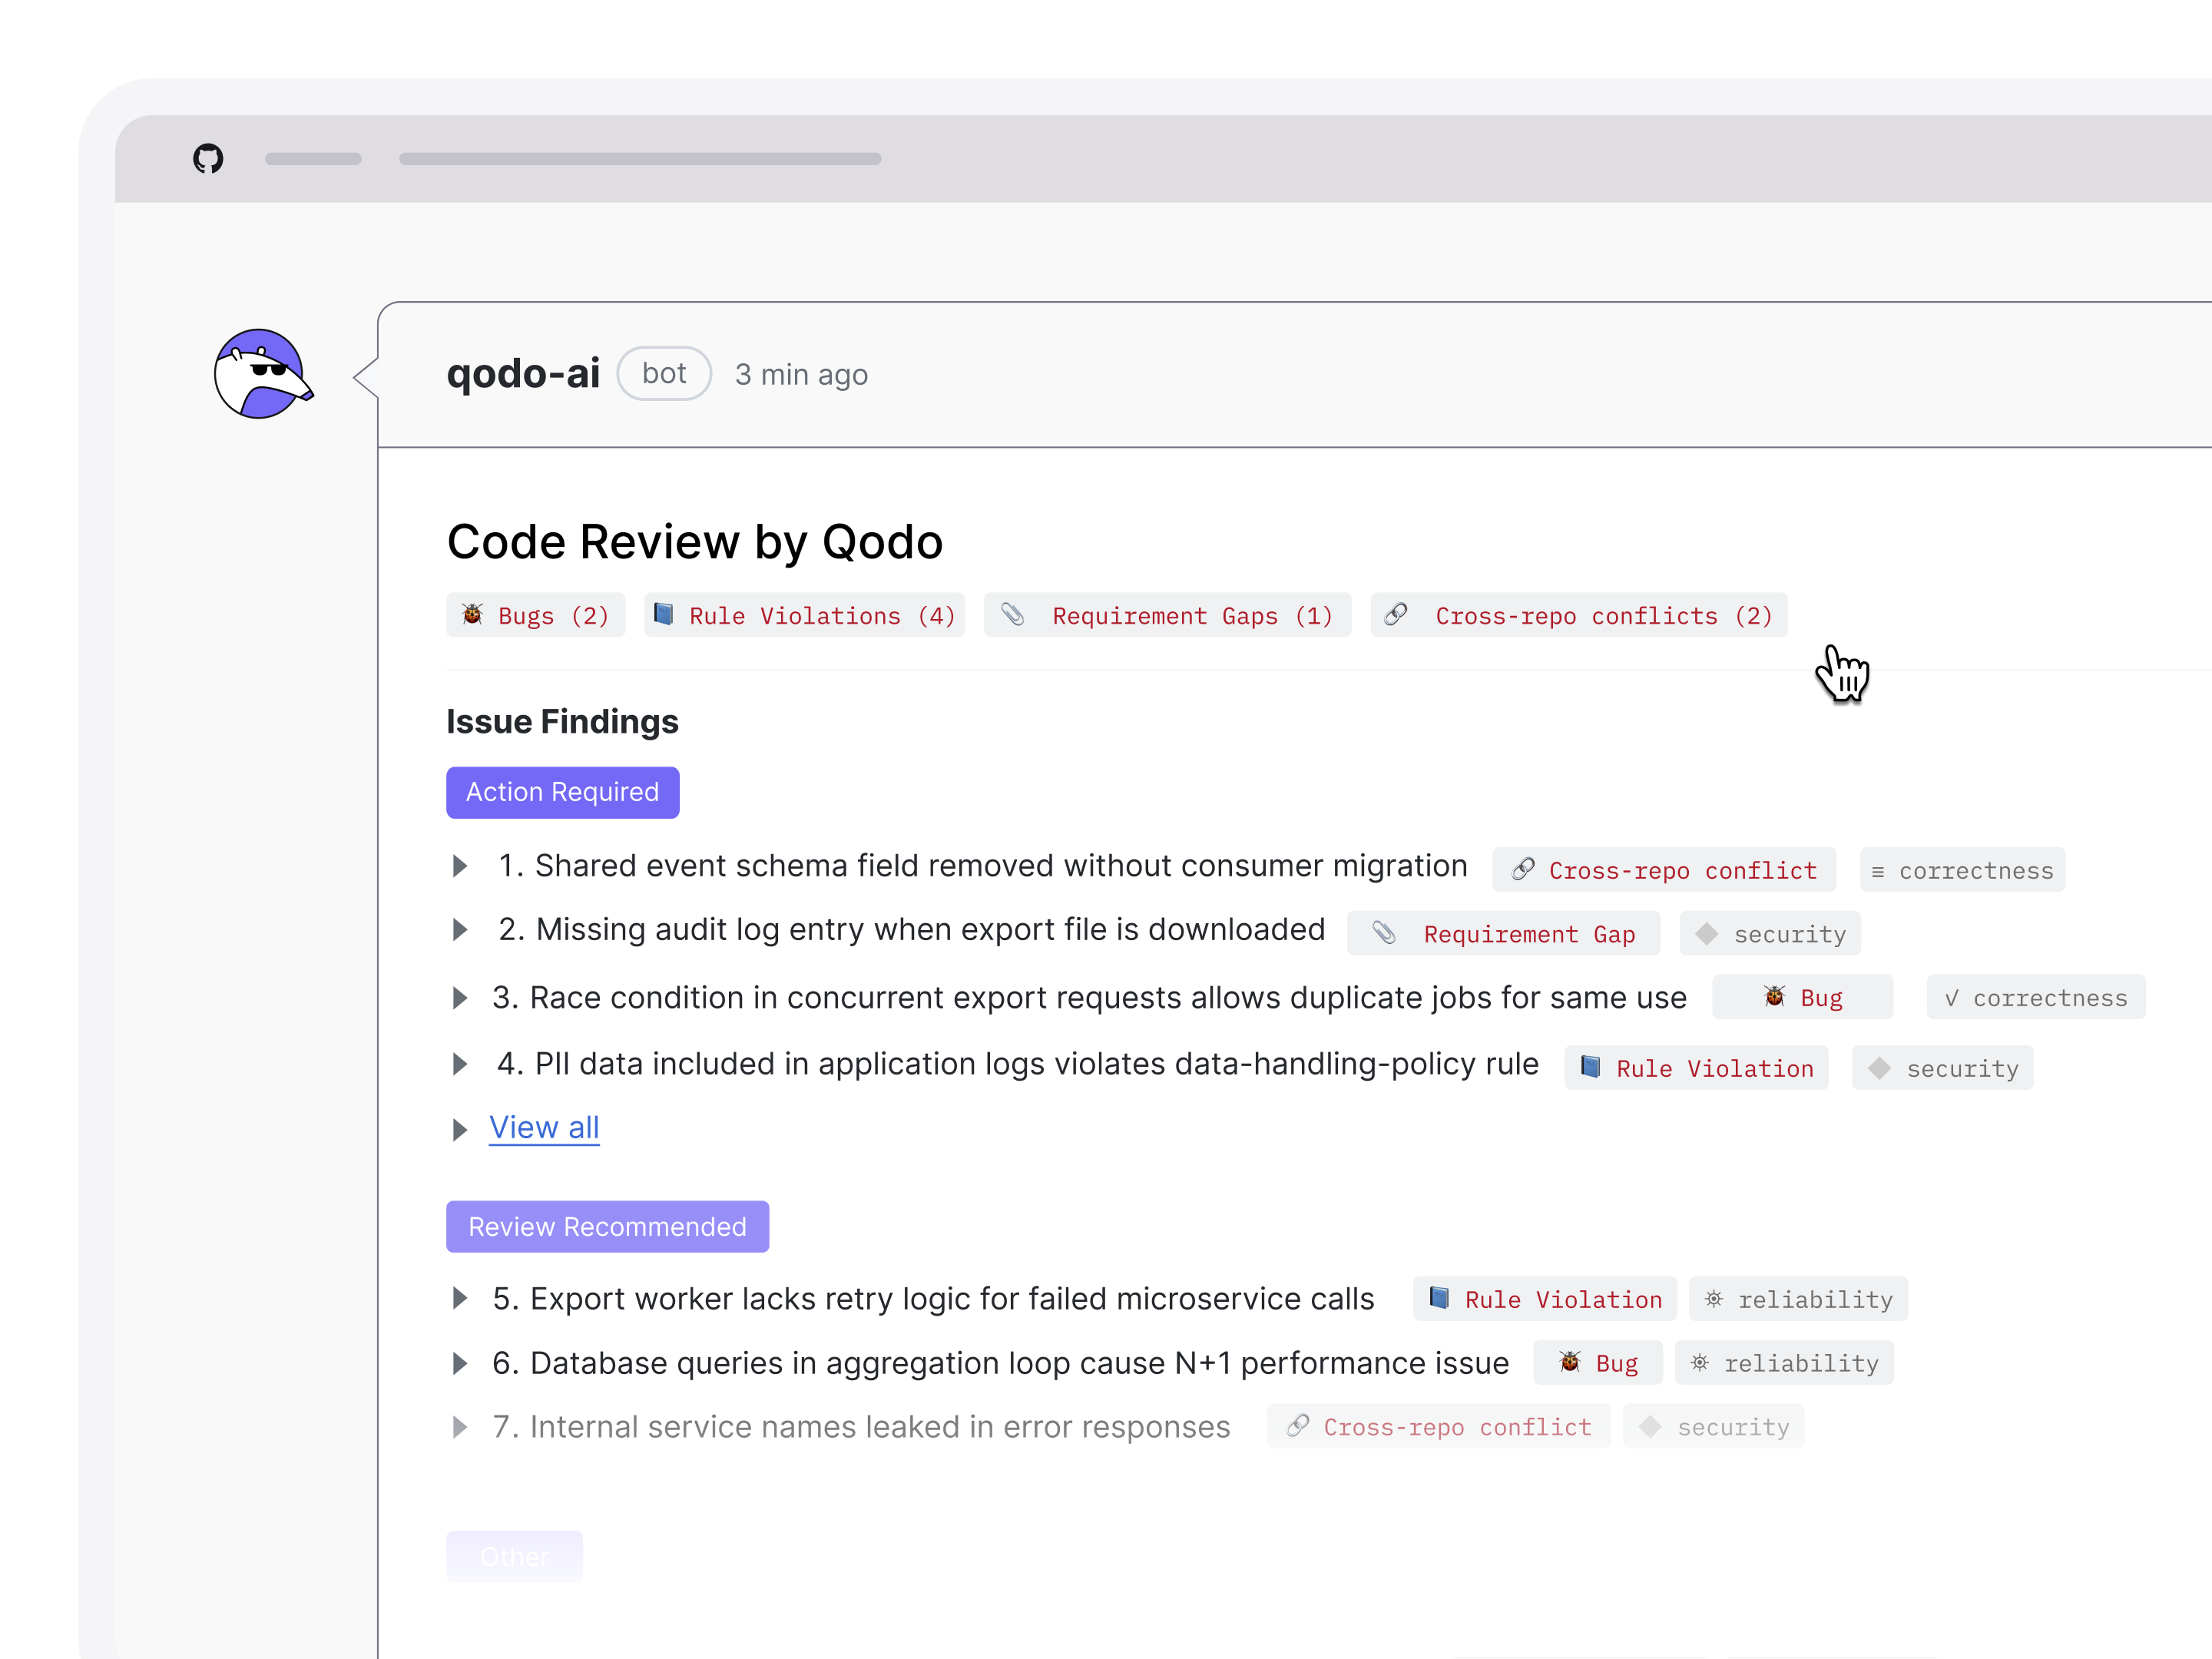This screenshot has width=2212, height=1659.
Task: Click the diamond icon in issue 4's security tag
Action: [1879, 1068]
